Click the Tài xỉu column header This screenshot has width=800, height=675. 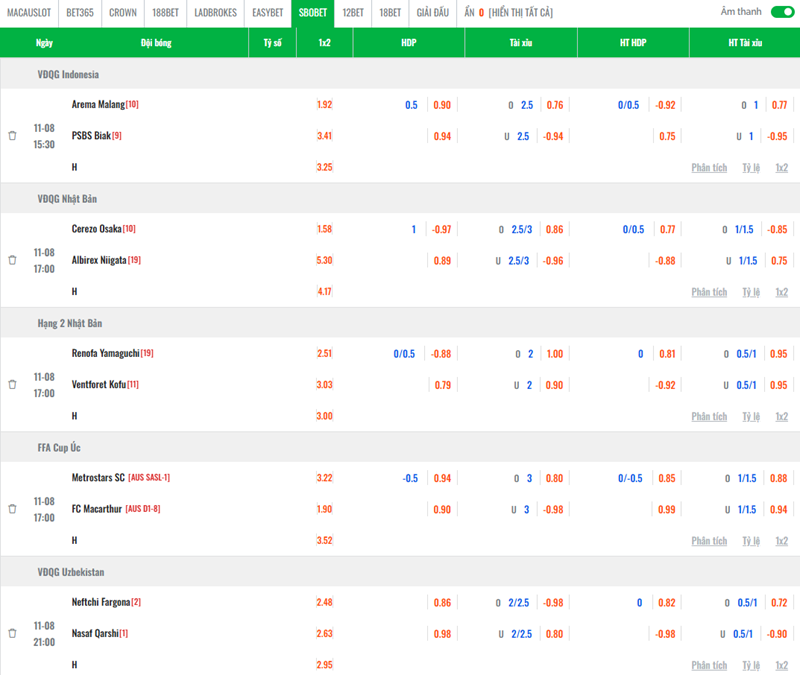(521, 43)
